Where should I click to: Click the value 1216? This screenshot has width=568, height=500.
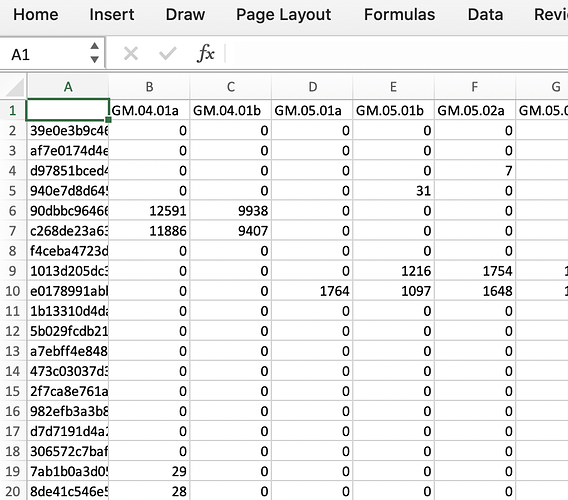tap(416, 271)
